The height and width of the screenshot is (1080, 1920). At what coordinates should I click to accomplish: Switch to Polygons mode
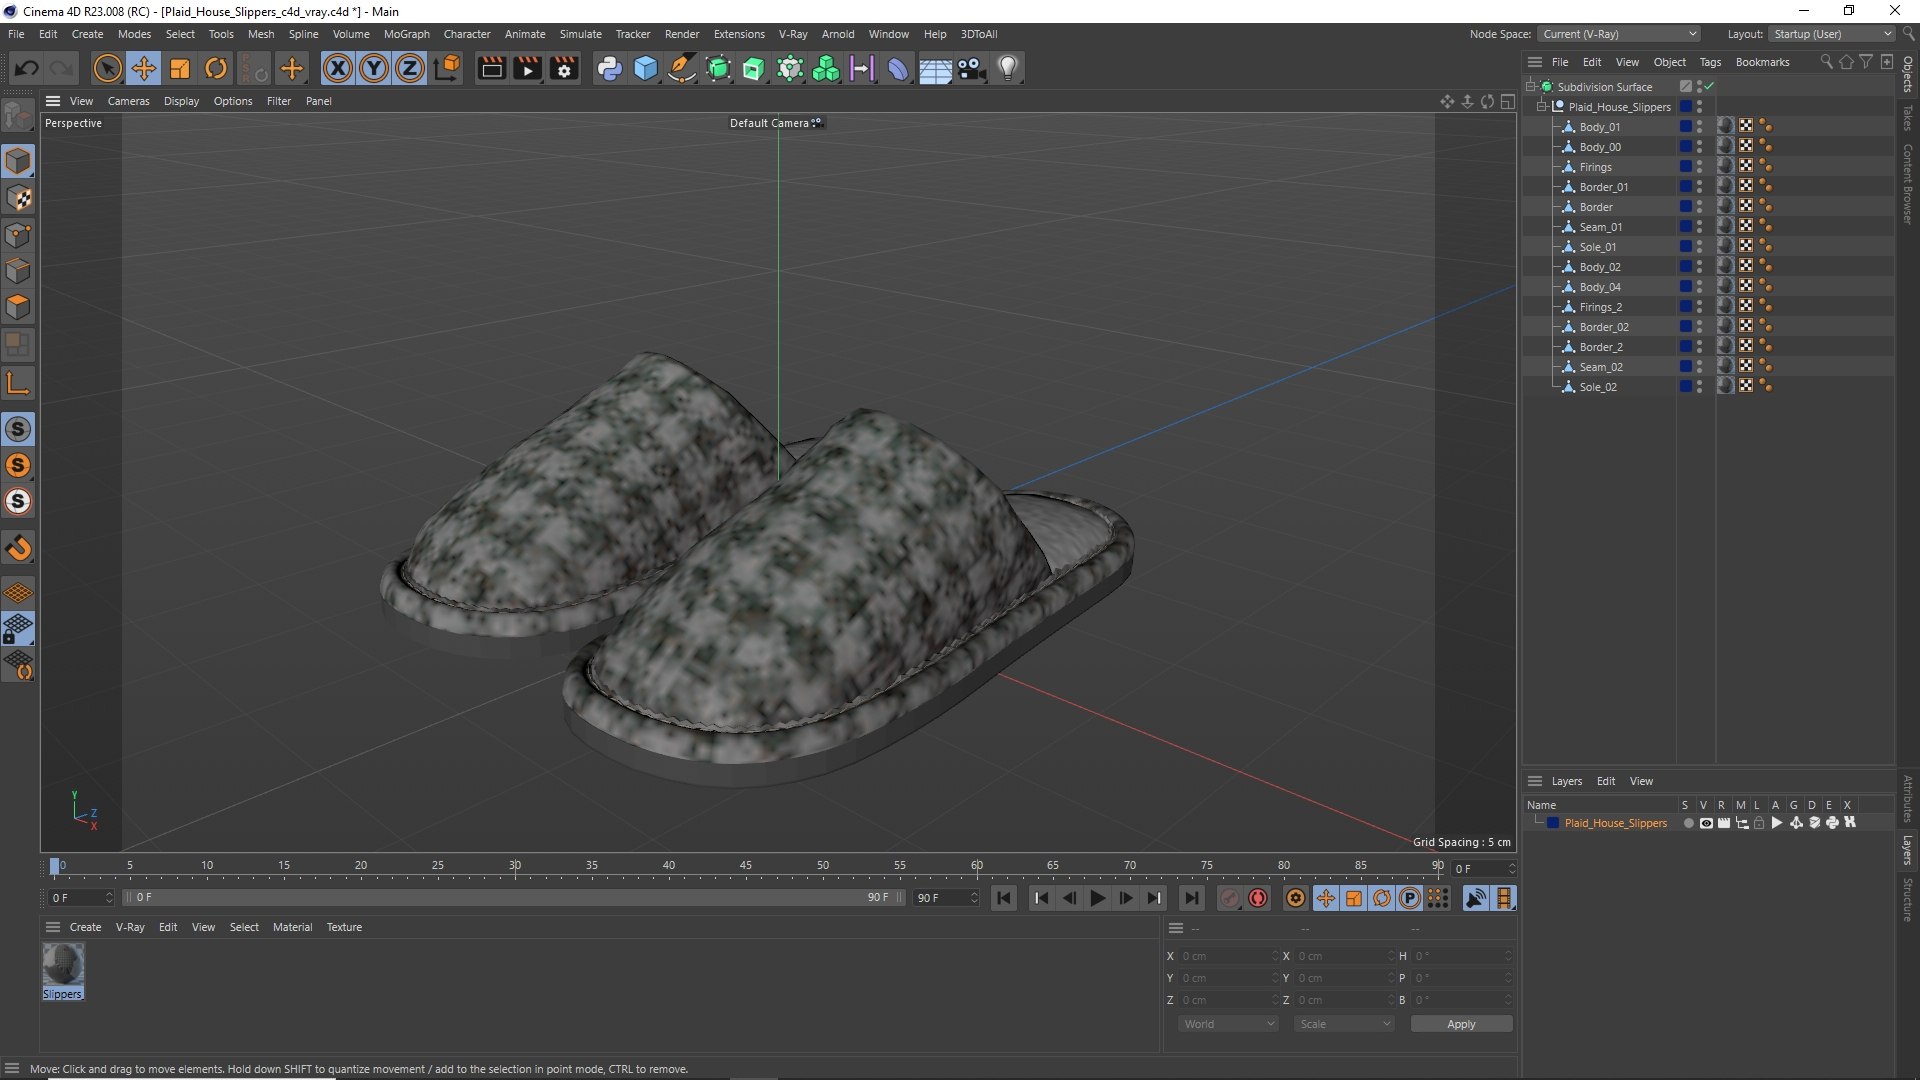tap(18, 307)
